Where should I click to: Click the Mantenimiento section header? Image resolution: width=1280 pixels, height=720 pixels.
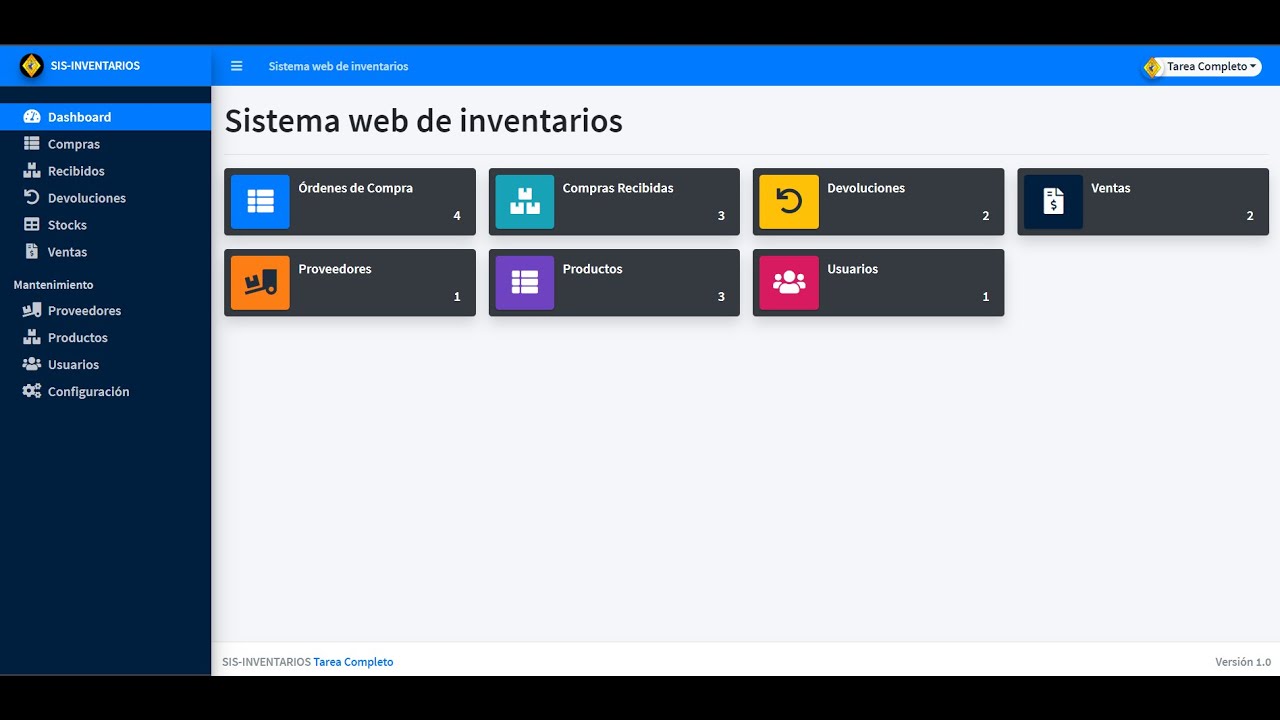point(53,285)
